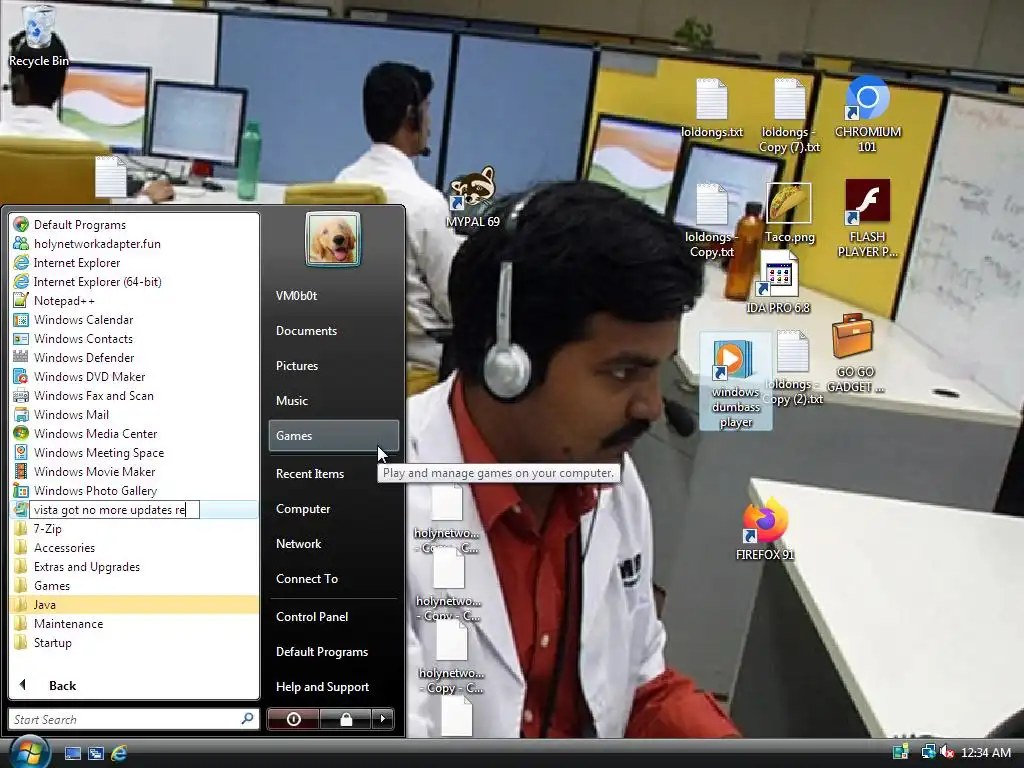Viewport: 1024px width, 768px height.
Task: Open Computer from Start menu
Action: point(333,508)
